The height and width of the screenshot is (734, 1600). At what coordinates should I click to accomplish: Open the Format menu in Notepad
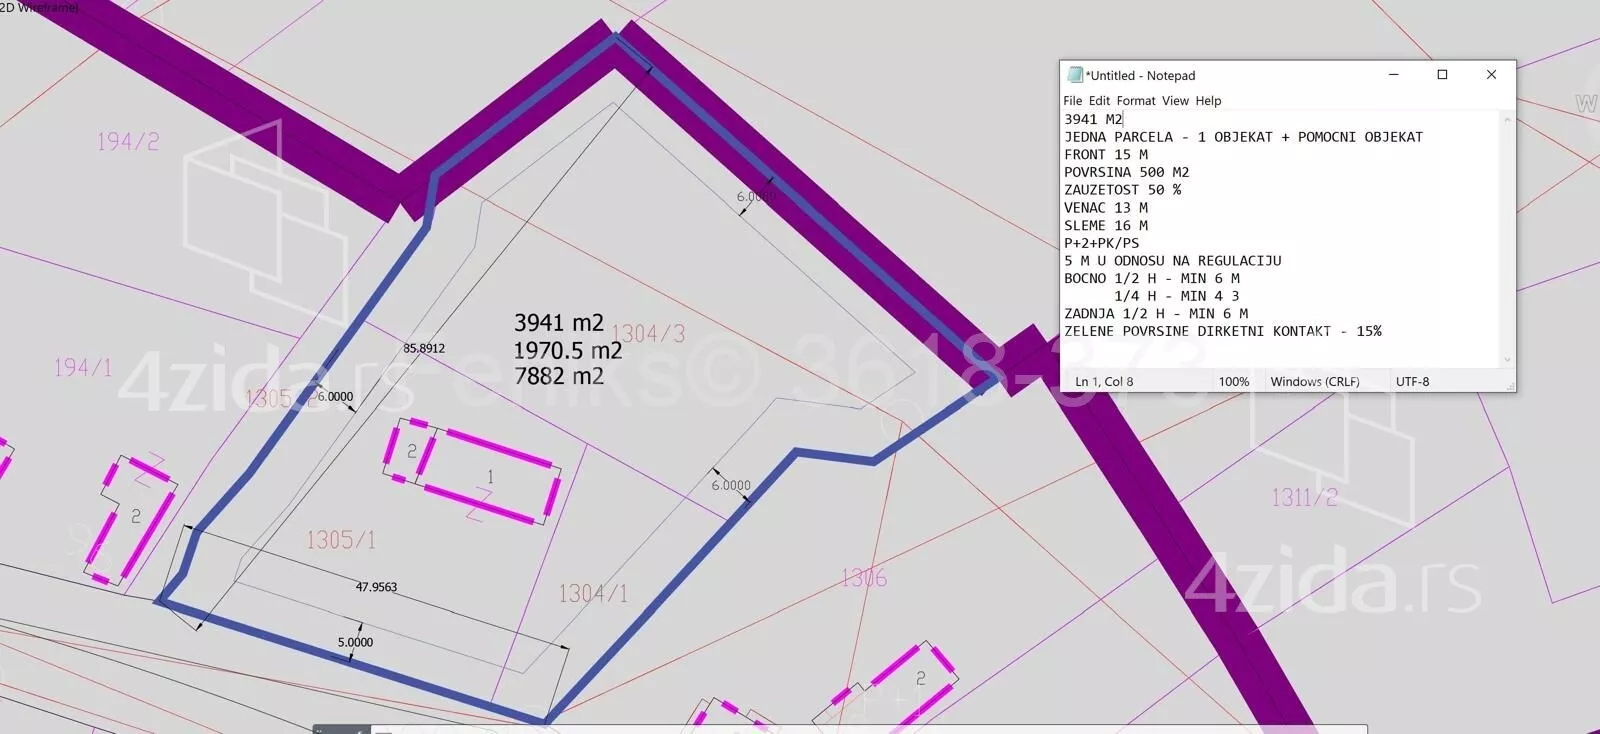click(1135, 101)
